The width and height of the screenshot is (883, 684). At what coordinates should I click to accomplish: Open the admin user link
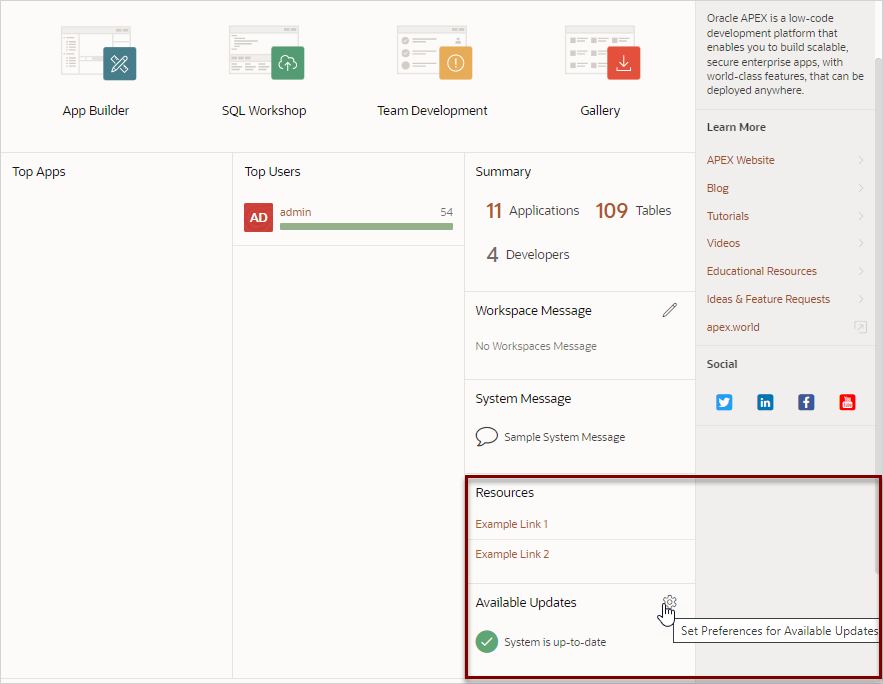296,212
